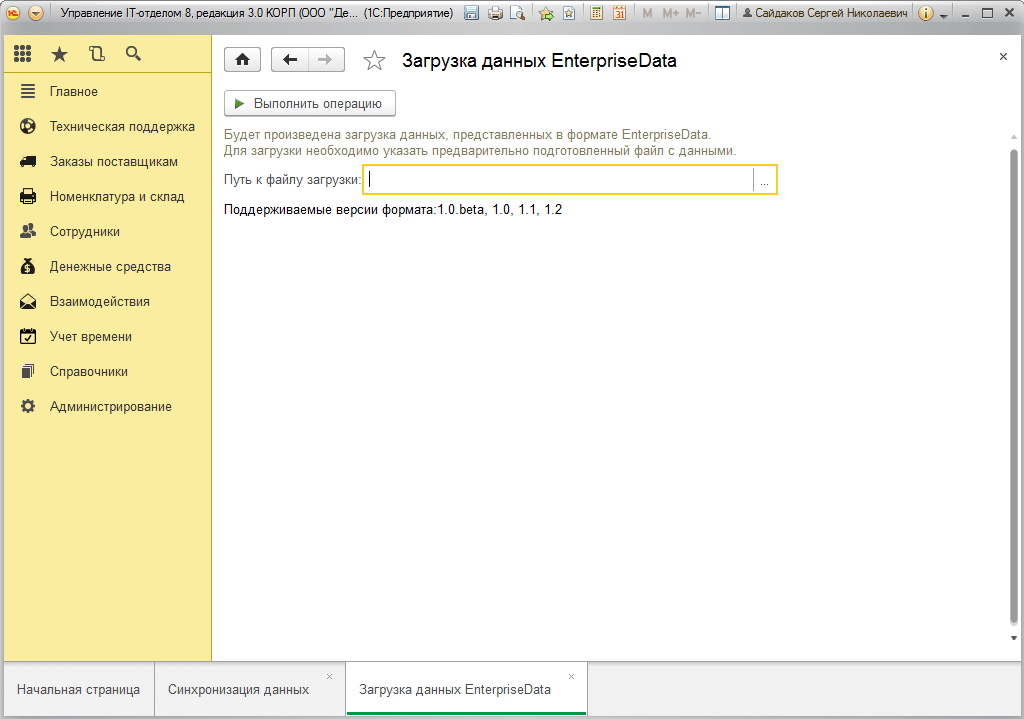Focus the Путь к файлу загрузки field

point(560,180)
